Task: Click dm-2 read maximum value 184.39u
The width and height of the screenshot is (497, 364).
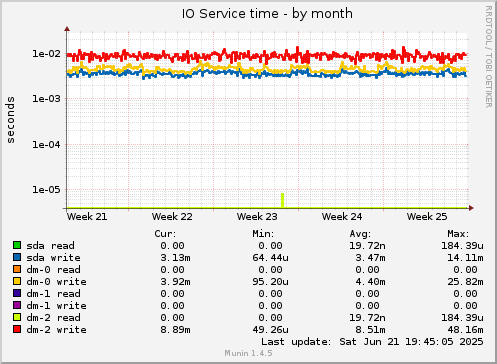Action: 462,318
